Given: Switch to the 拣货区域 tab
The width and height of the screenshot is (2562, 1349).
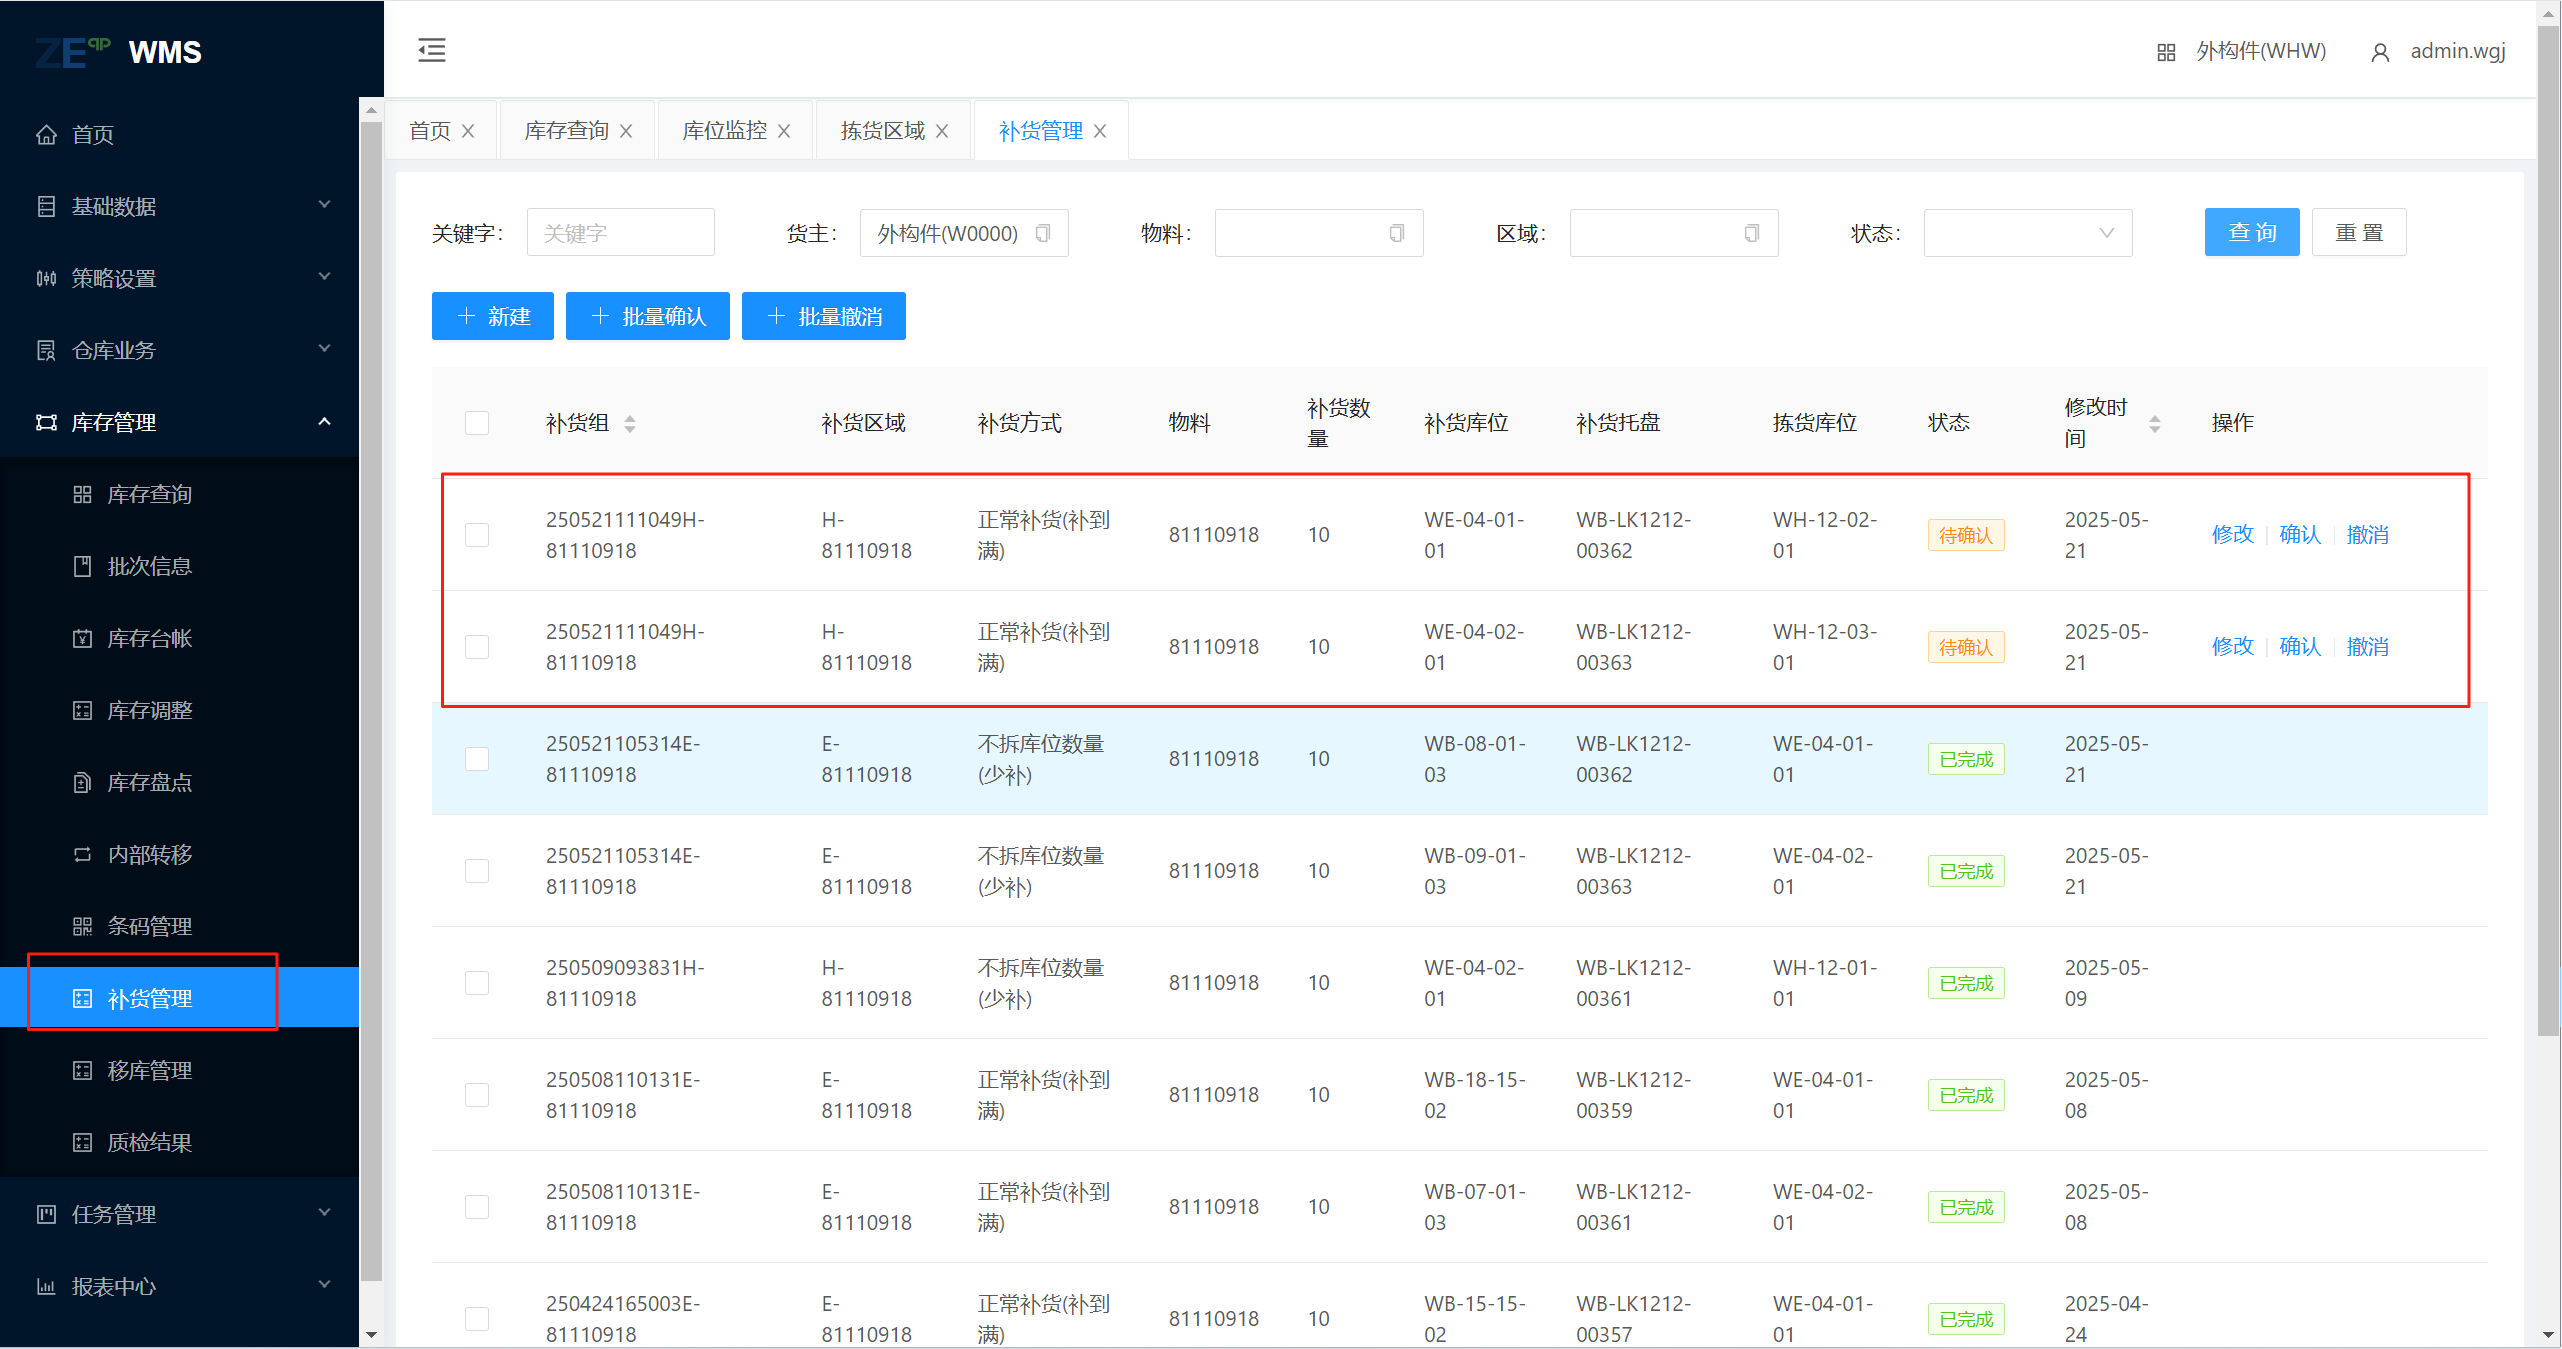Looking at the screenshot, I should click(x=882, y=131).
